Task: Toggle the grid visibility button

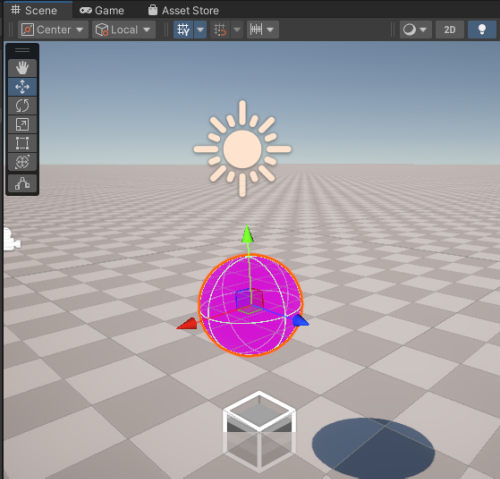Action: [x=183, y=30]
